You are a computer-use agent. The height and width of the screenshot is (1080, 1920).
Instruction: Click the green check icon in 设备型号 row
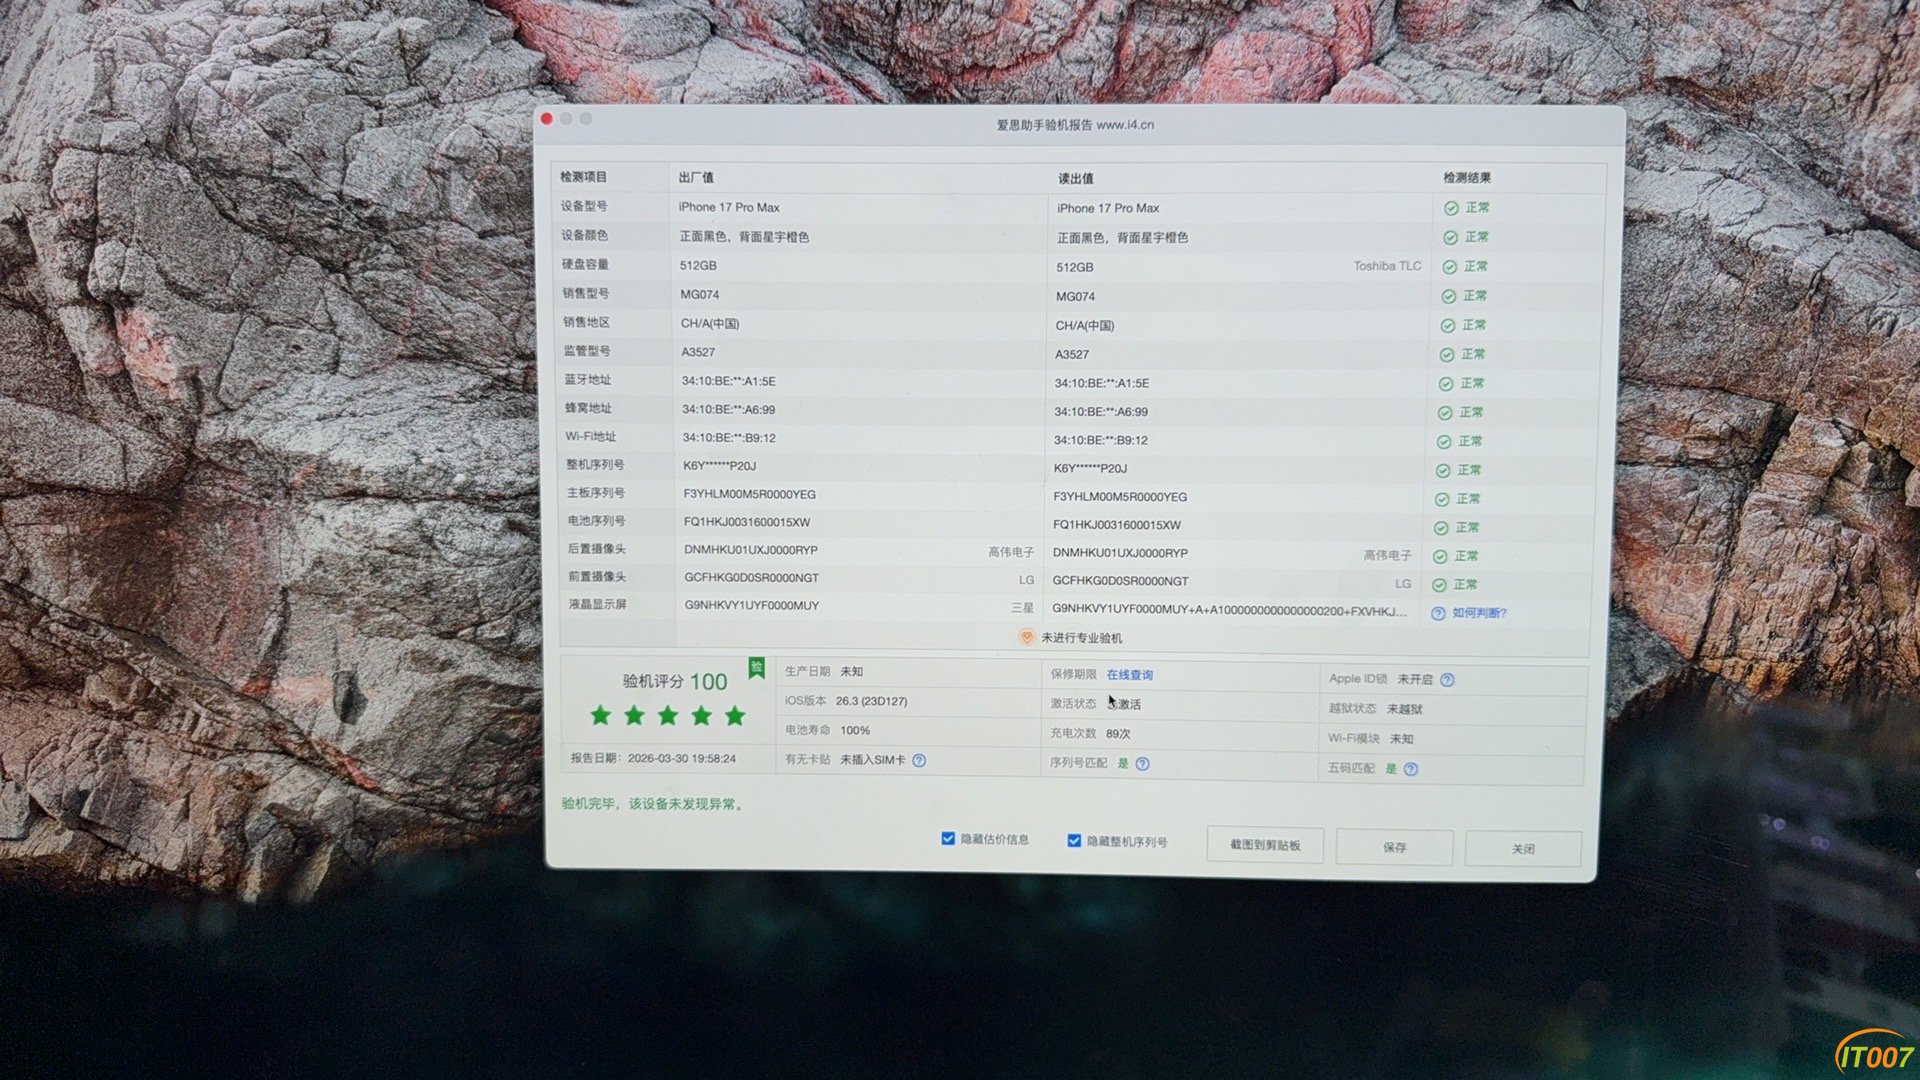pyautogui.click(x=1451, y=208)
